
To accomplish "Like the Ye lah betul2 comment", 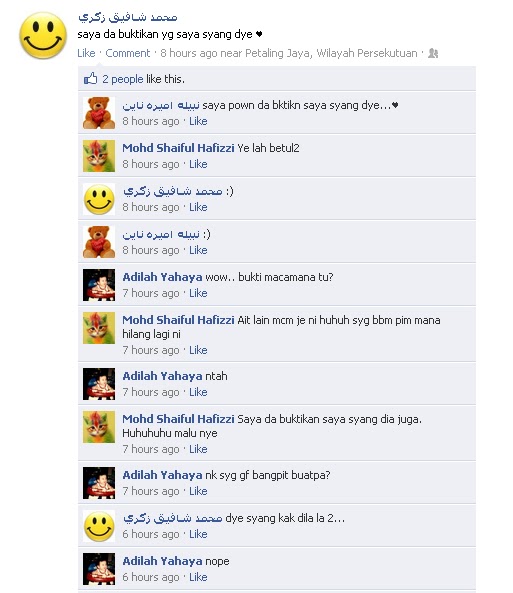I will (198, 164).
